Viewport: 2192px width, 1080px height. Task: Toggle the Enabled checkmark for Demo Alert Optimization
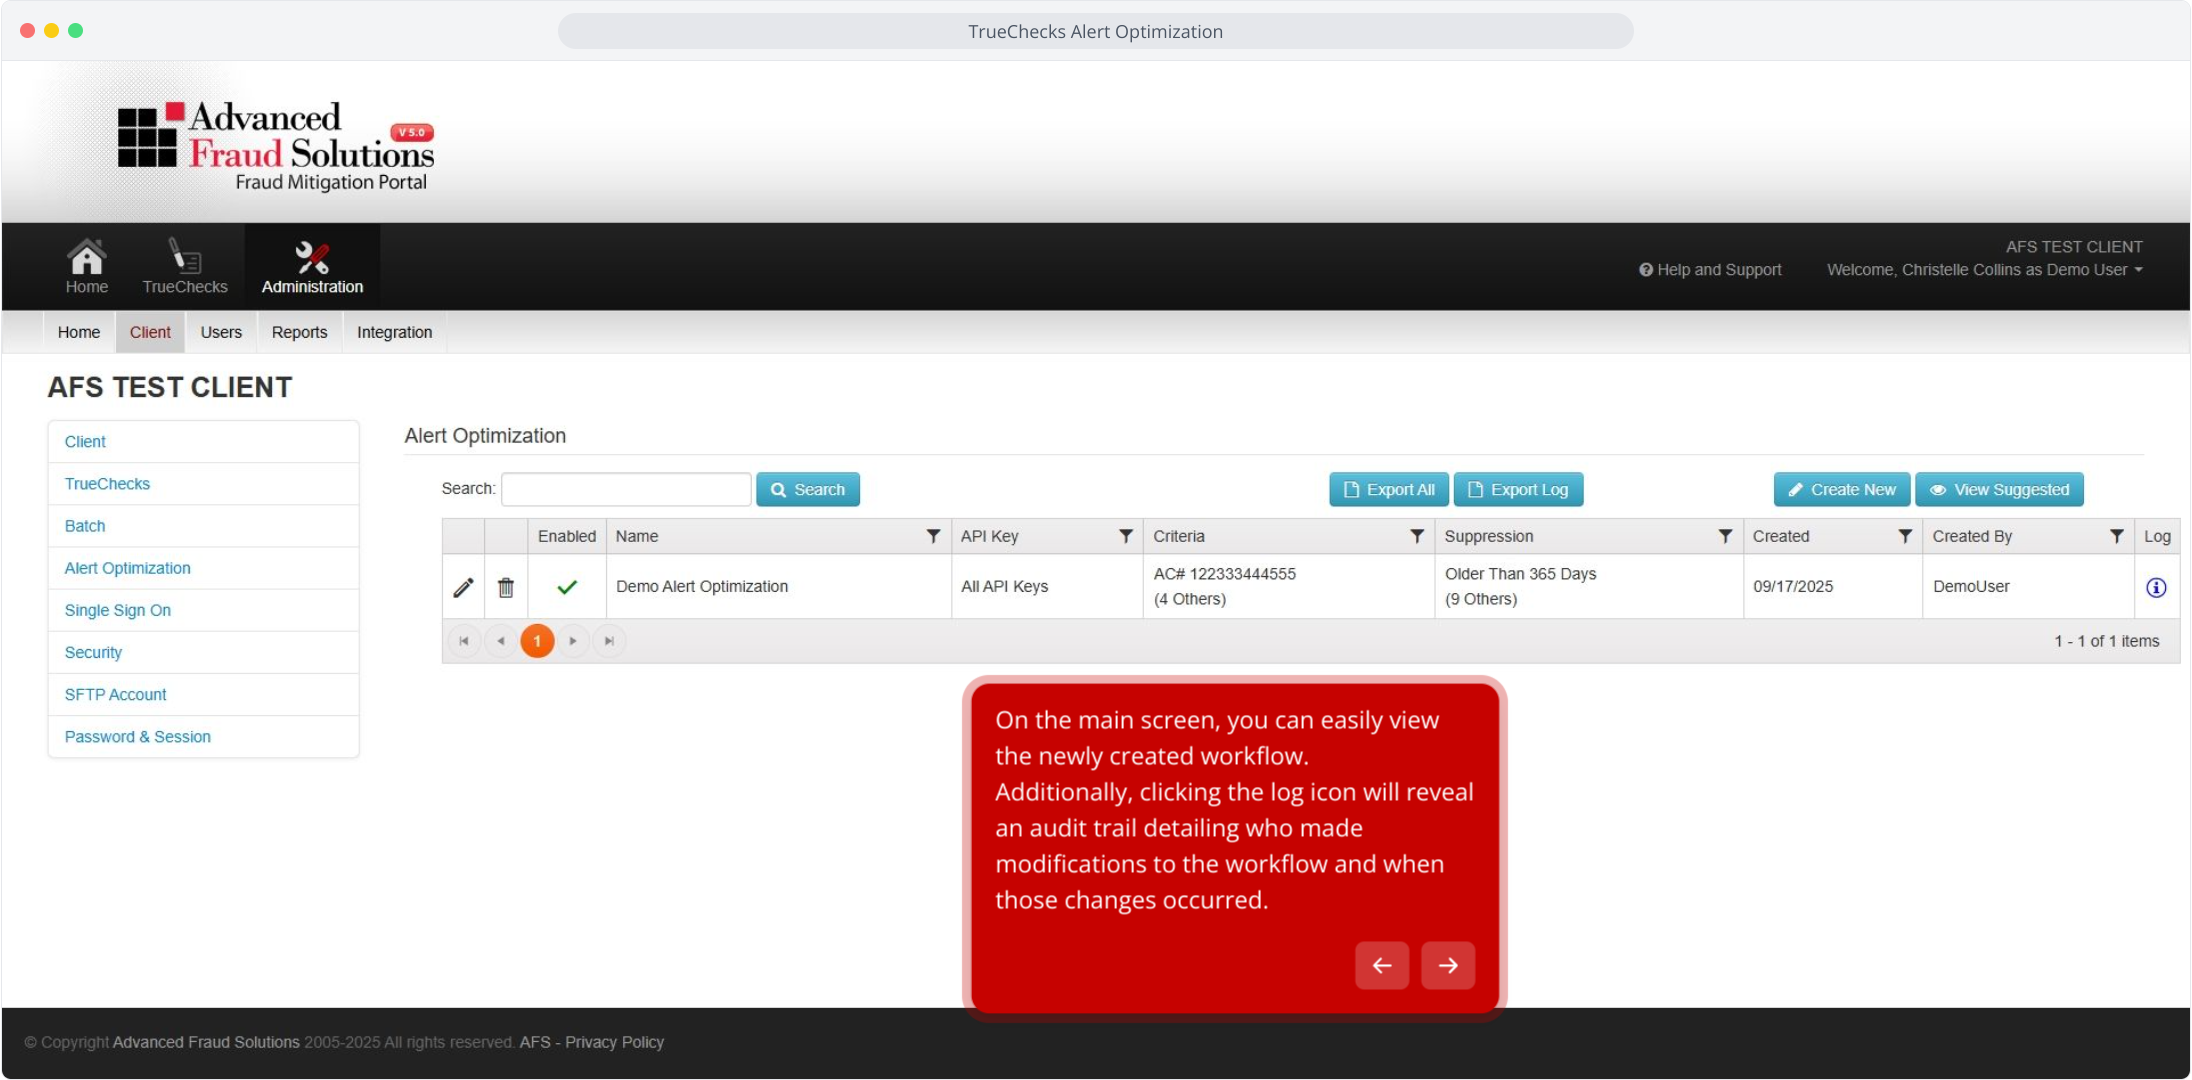(x=567, y=587)
